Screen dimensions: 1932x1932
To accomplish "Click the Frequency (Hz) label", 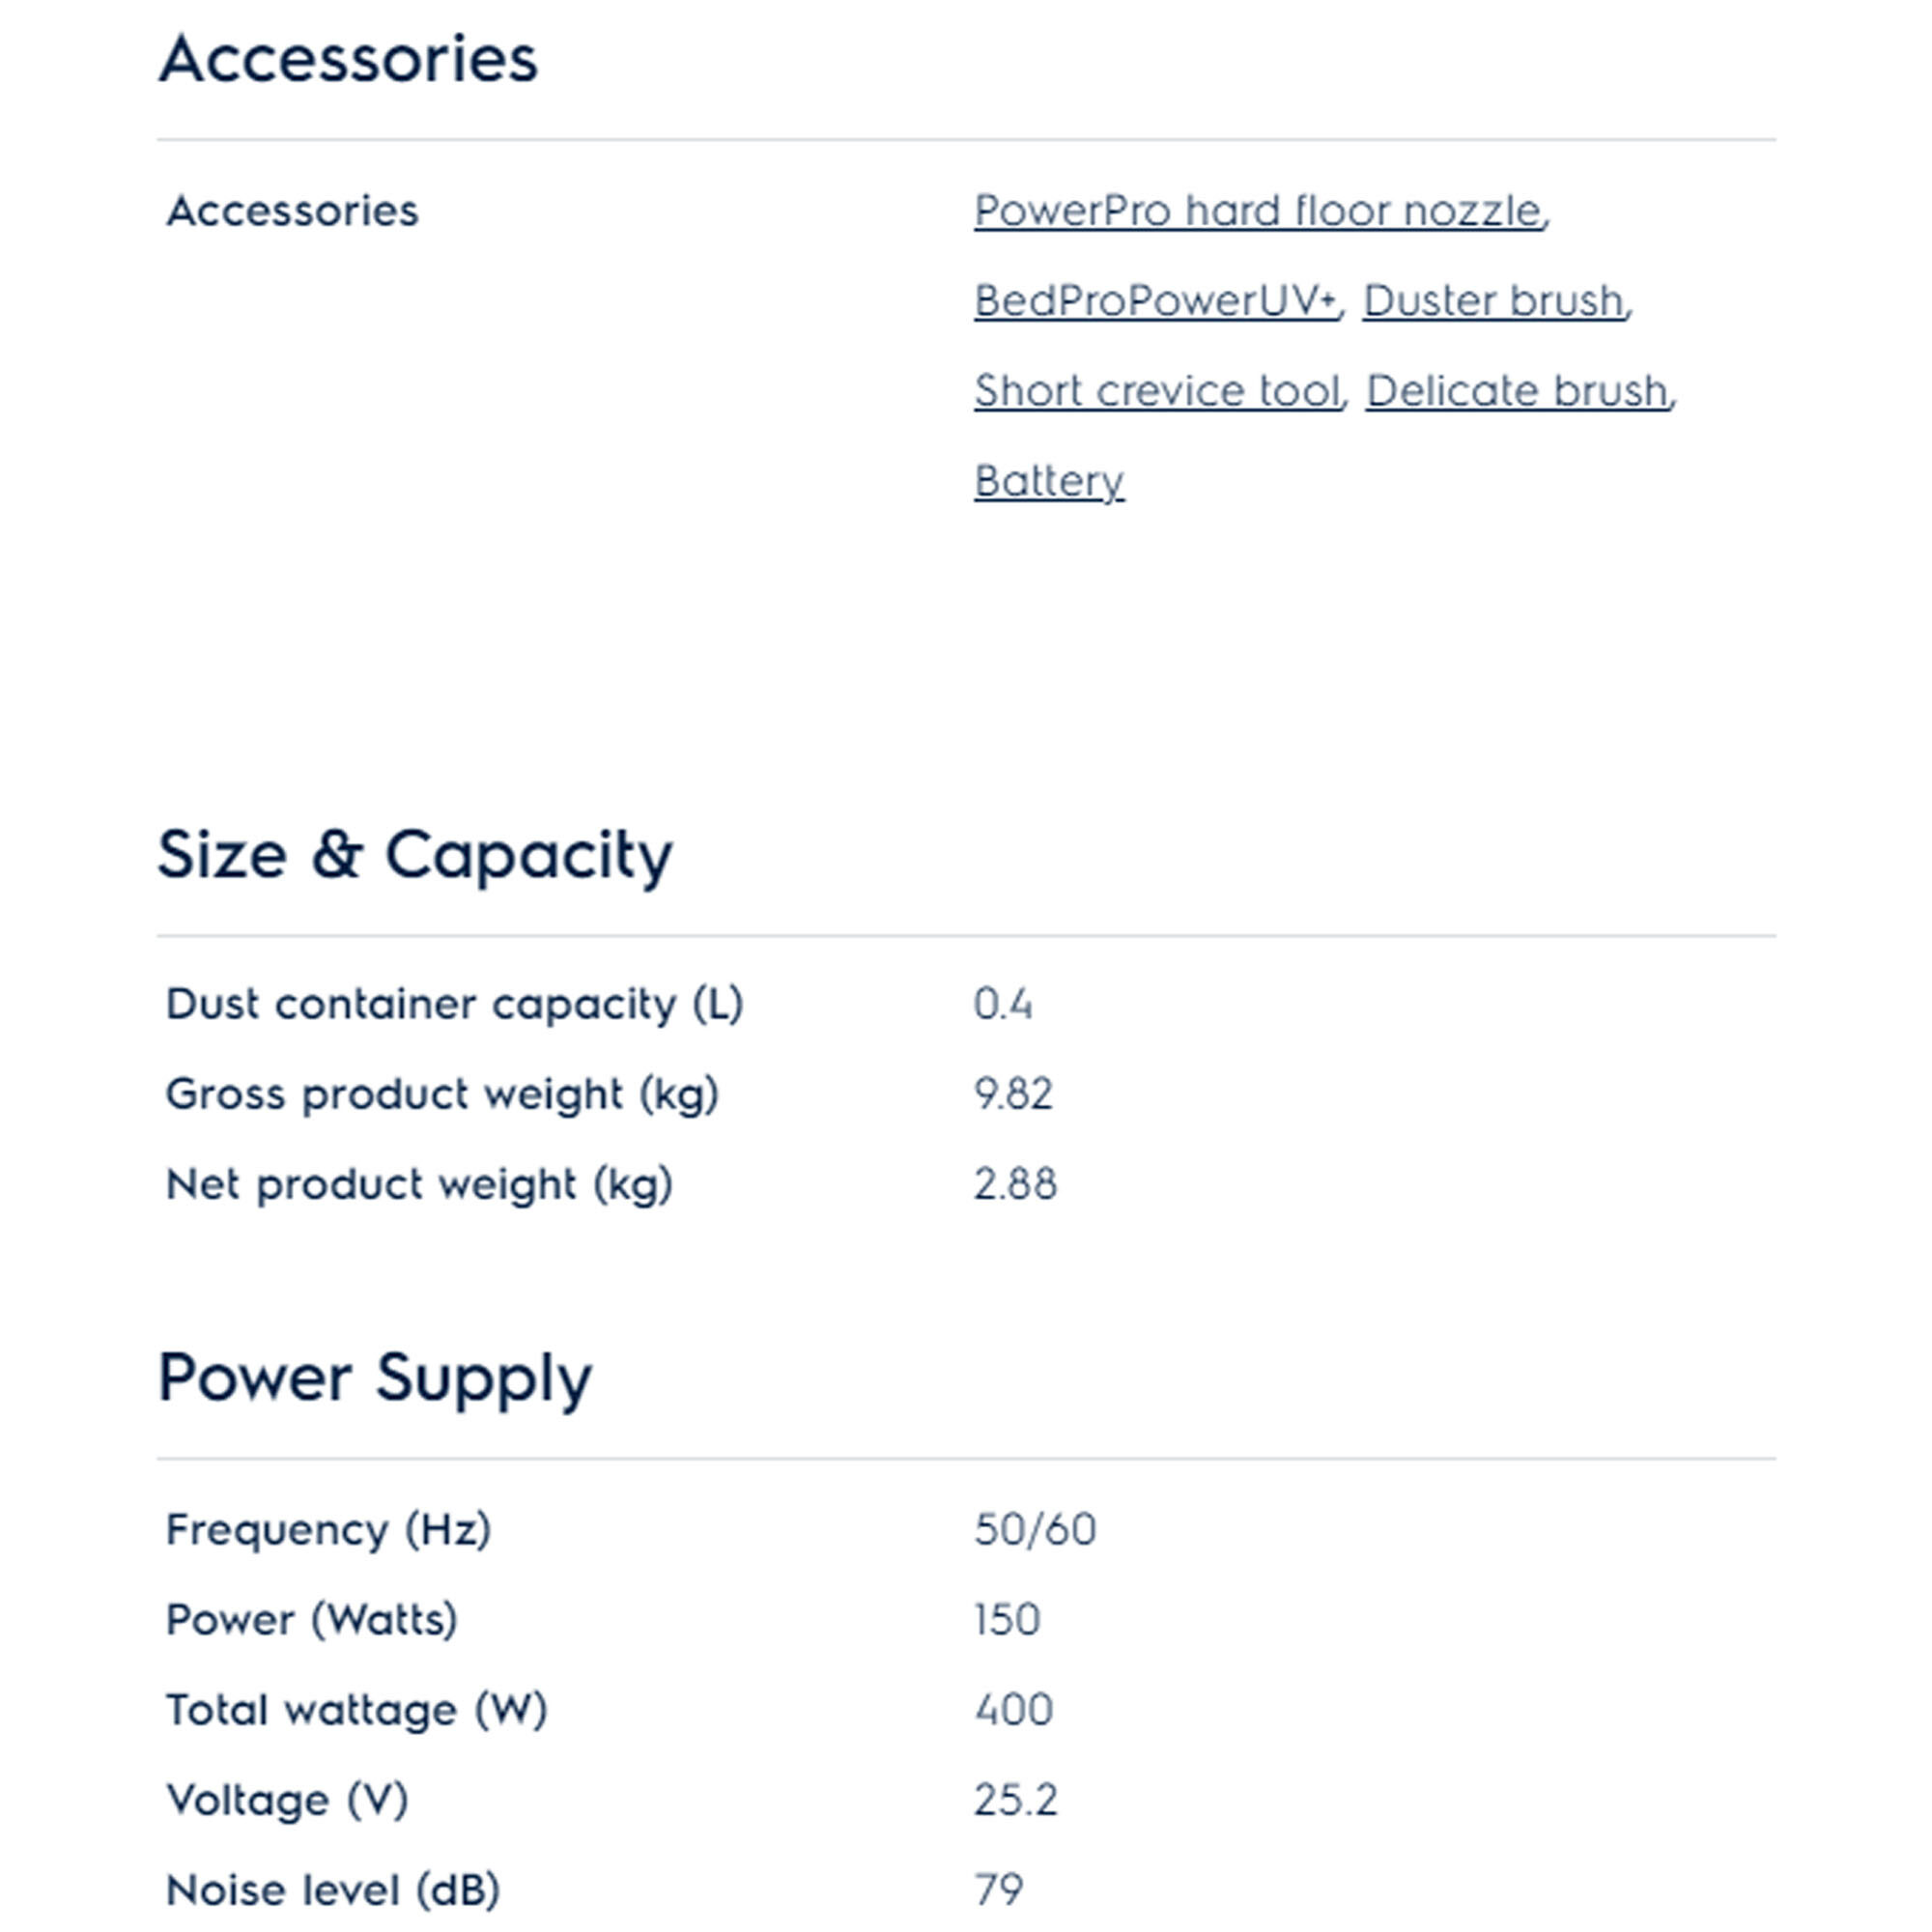I will (x=328, y=1530).
